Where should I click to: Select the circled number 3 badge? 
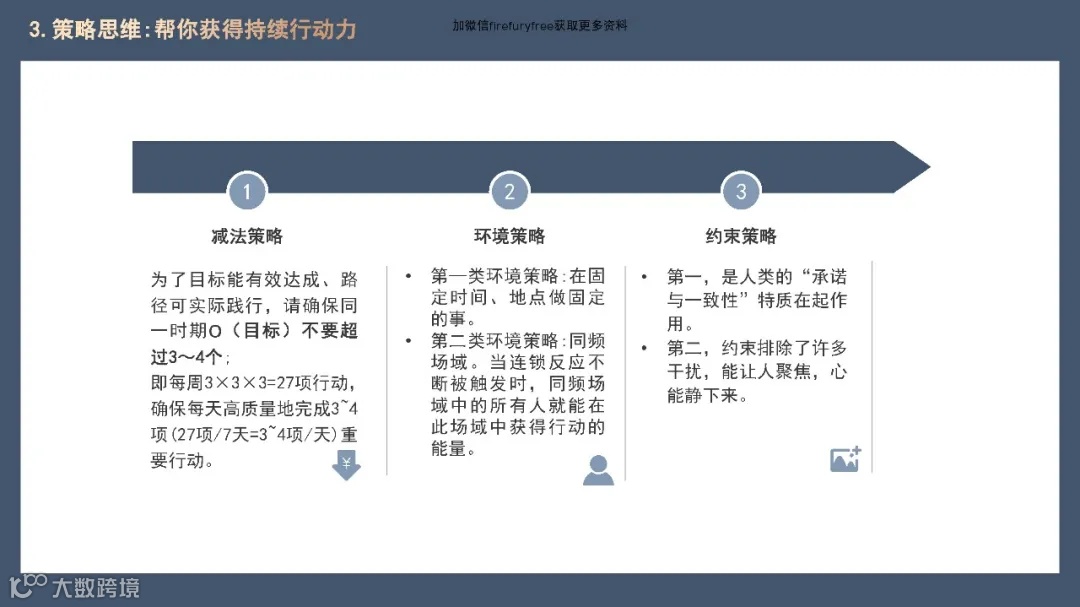pyautogui.click(x=741, y=191)
